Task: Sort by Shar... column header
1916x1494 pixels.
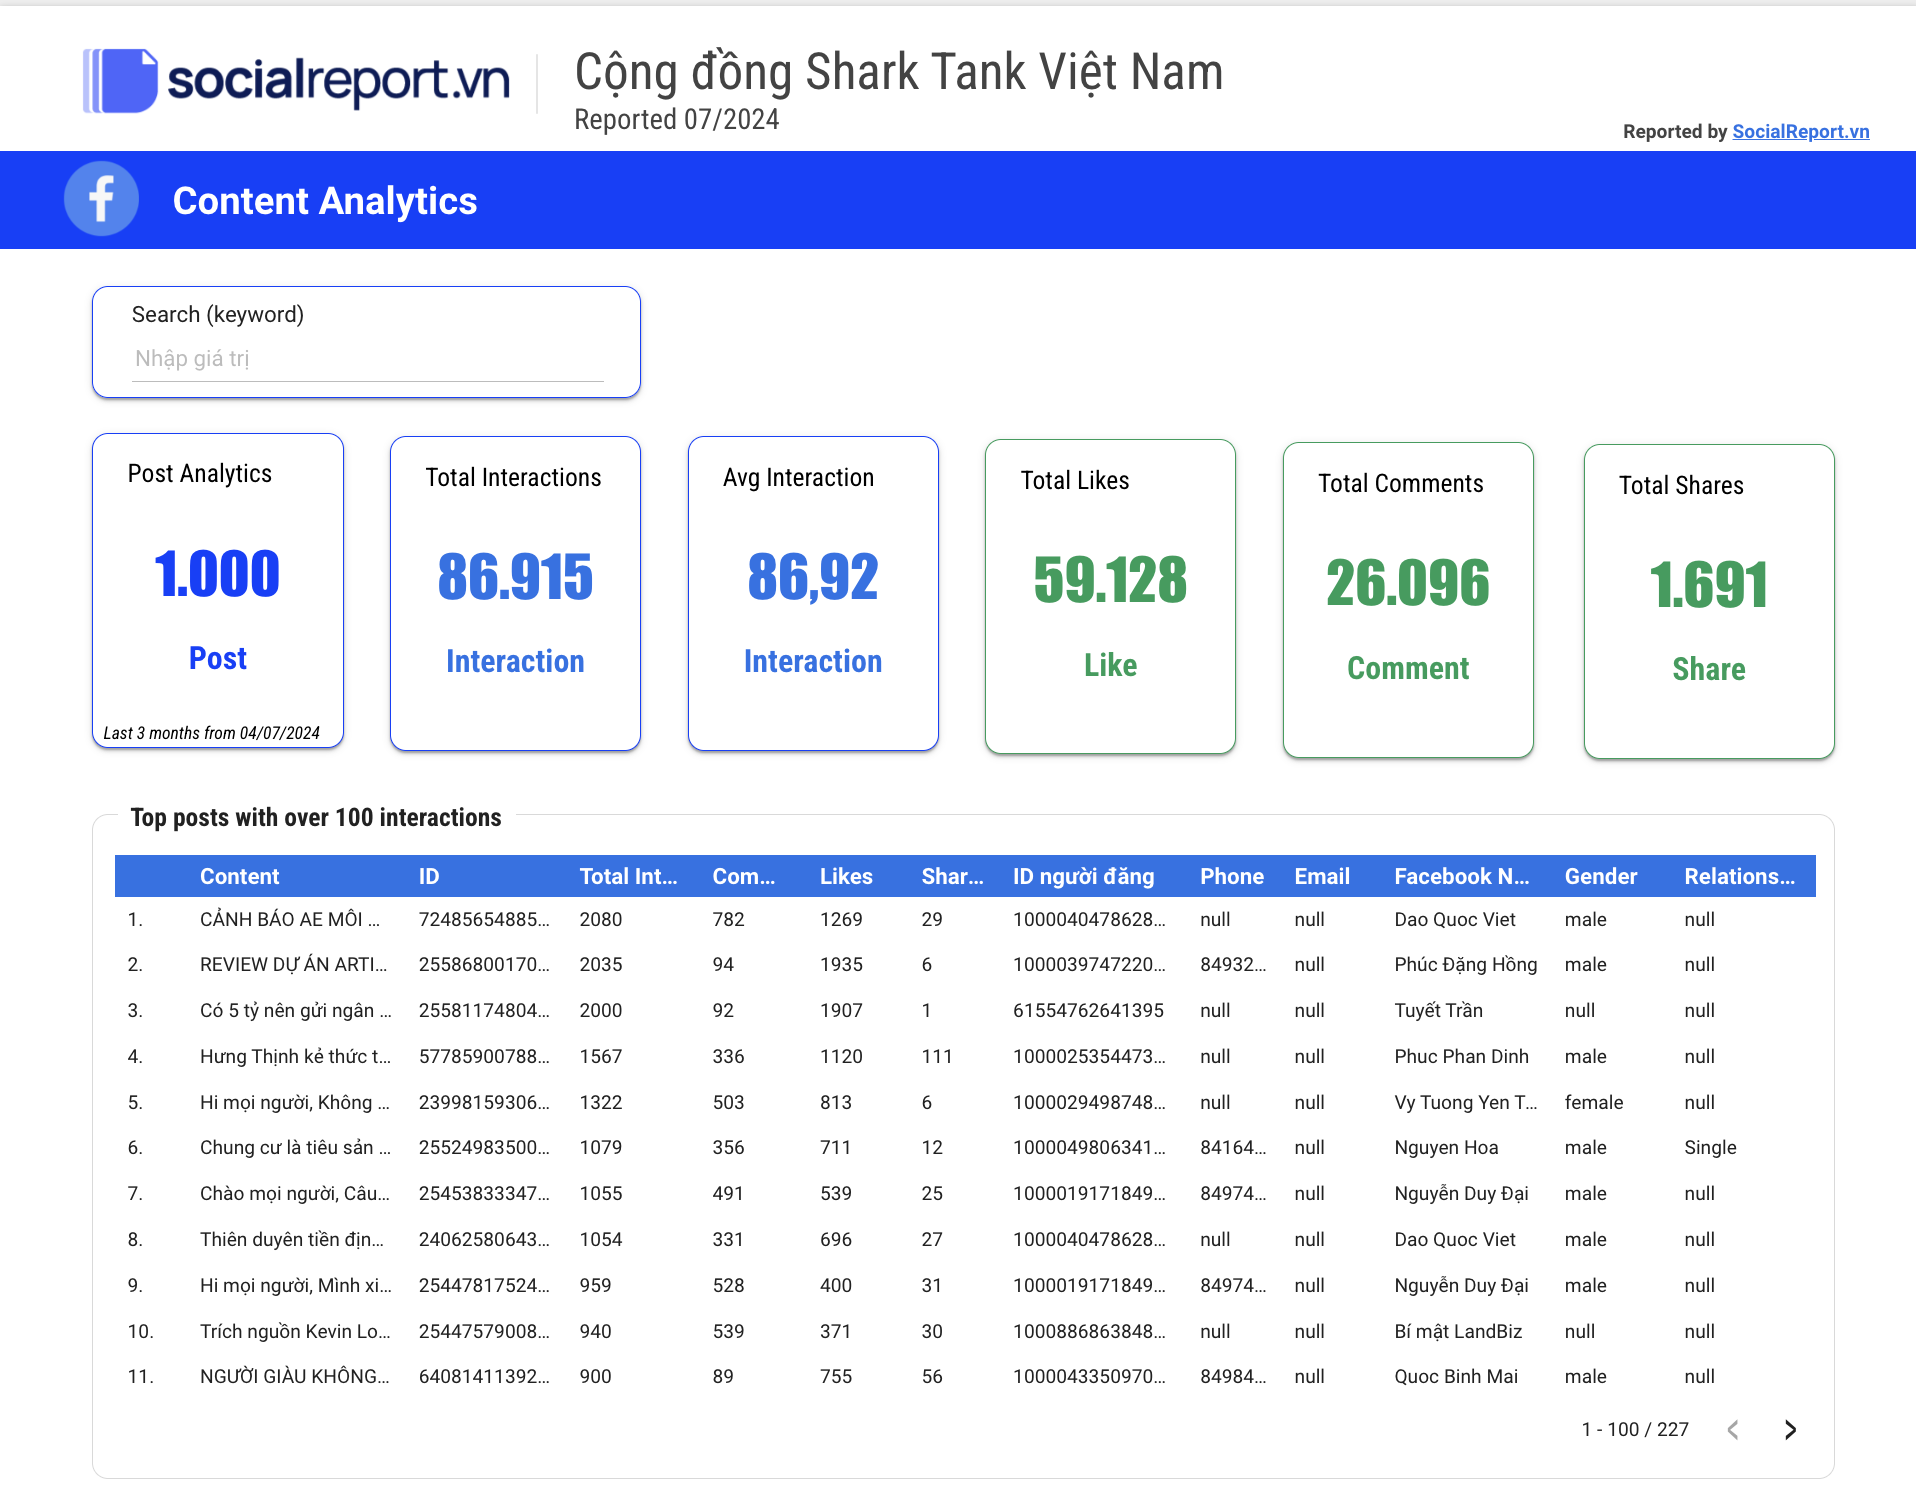Action: point(952,876)
